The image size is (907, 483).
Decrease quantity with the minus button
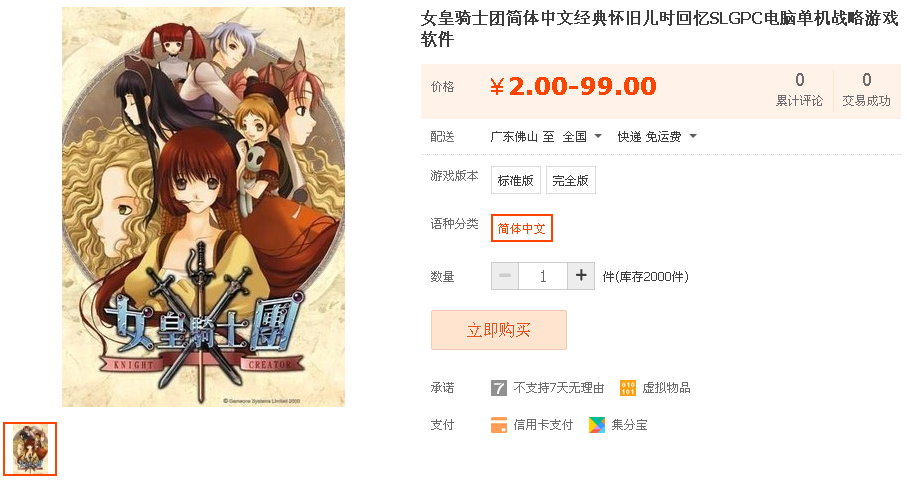pyautogui.click(x=505, y=276)
